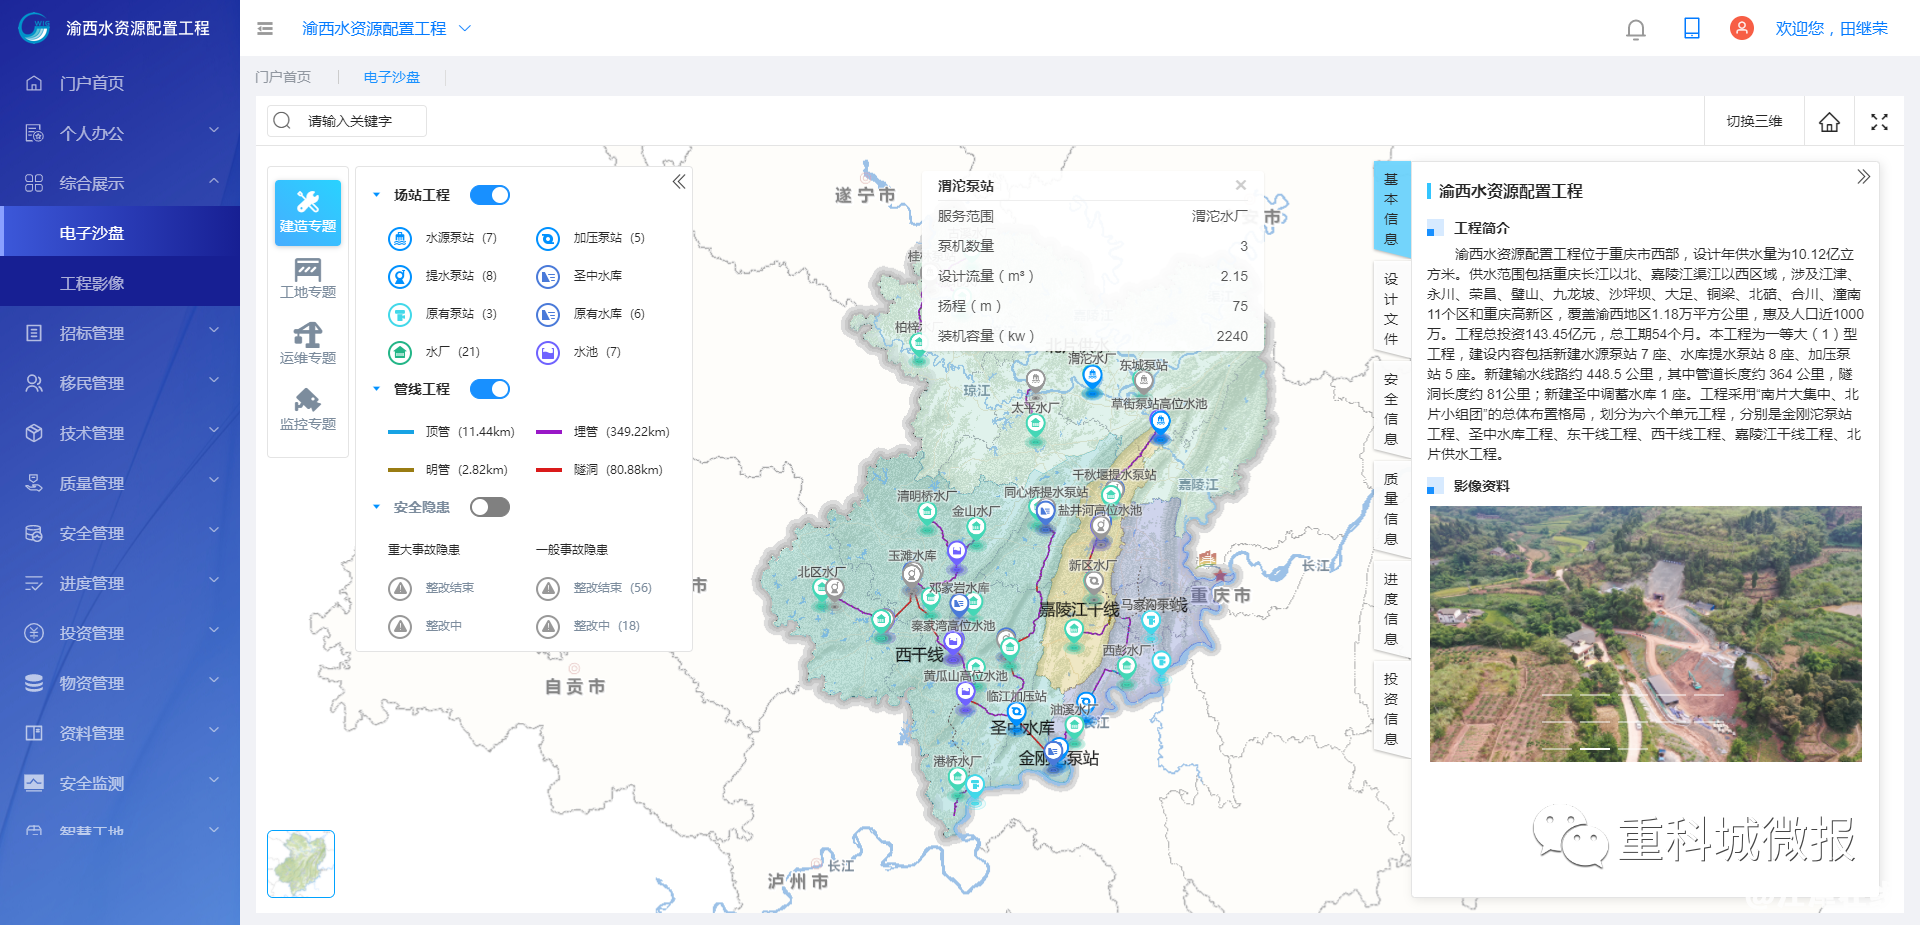Select 电子沙盘 in sidebar

[120, 233]
